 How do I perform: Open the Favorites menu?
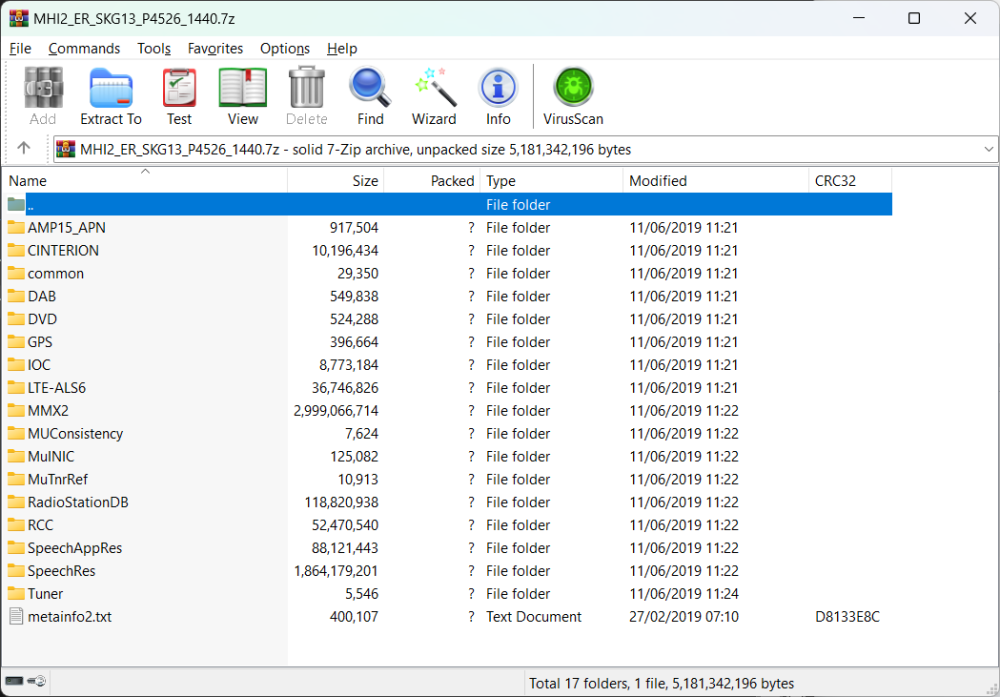coord(215,48)
